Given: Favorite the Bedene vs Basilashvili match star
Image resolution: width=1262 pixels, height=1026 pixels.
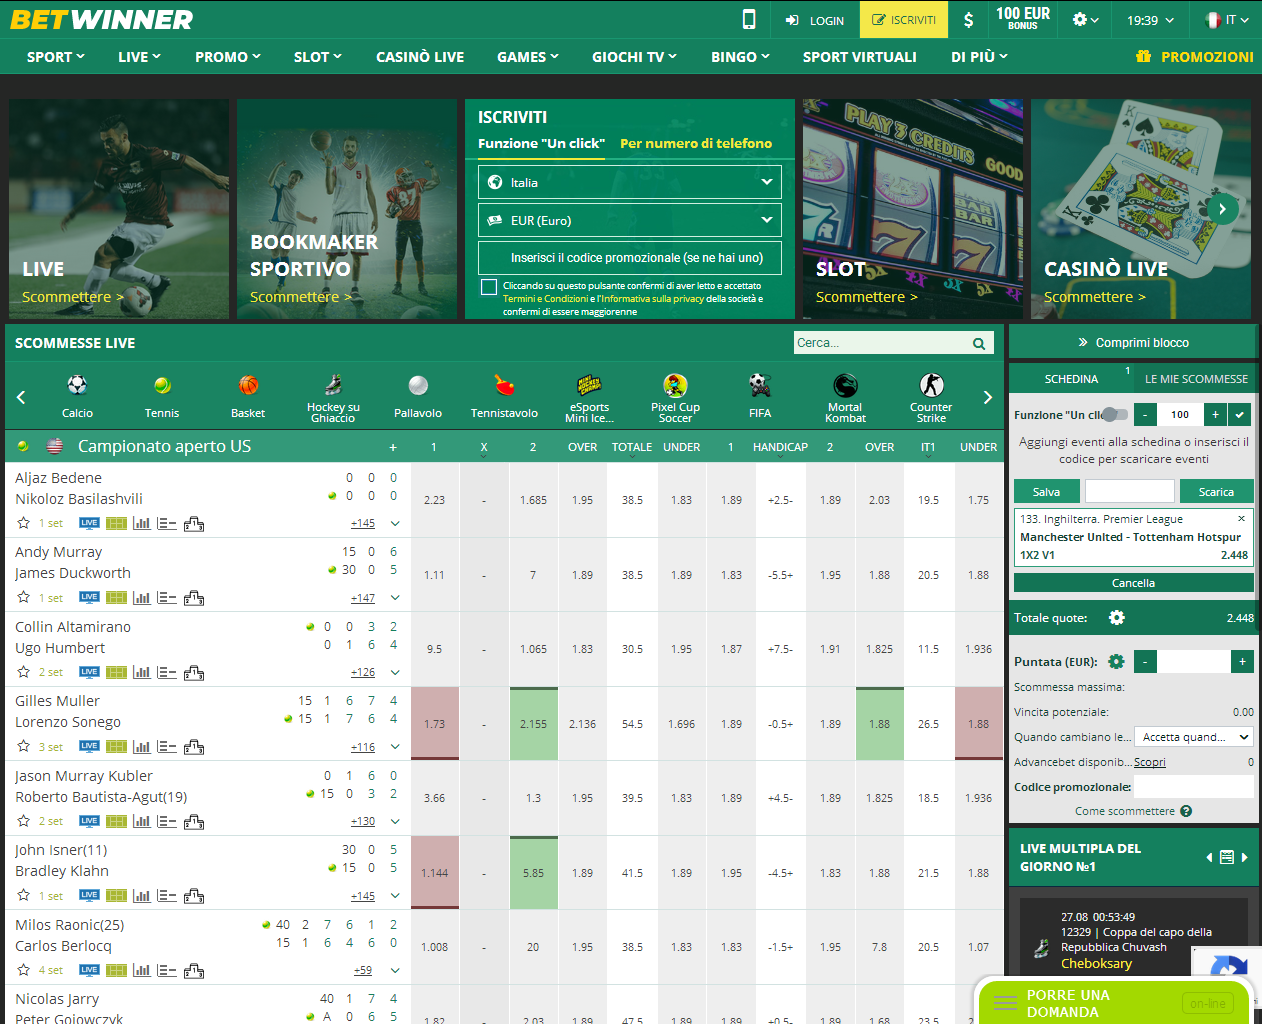Looking at the screenshot, I should coord(24,523).
